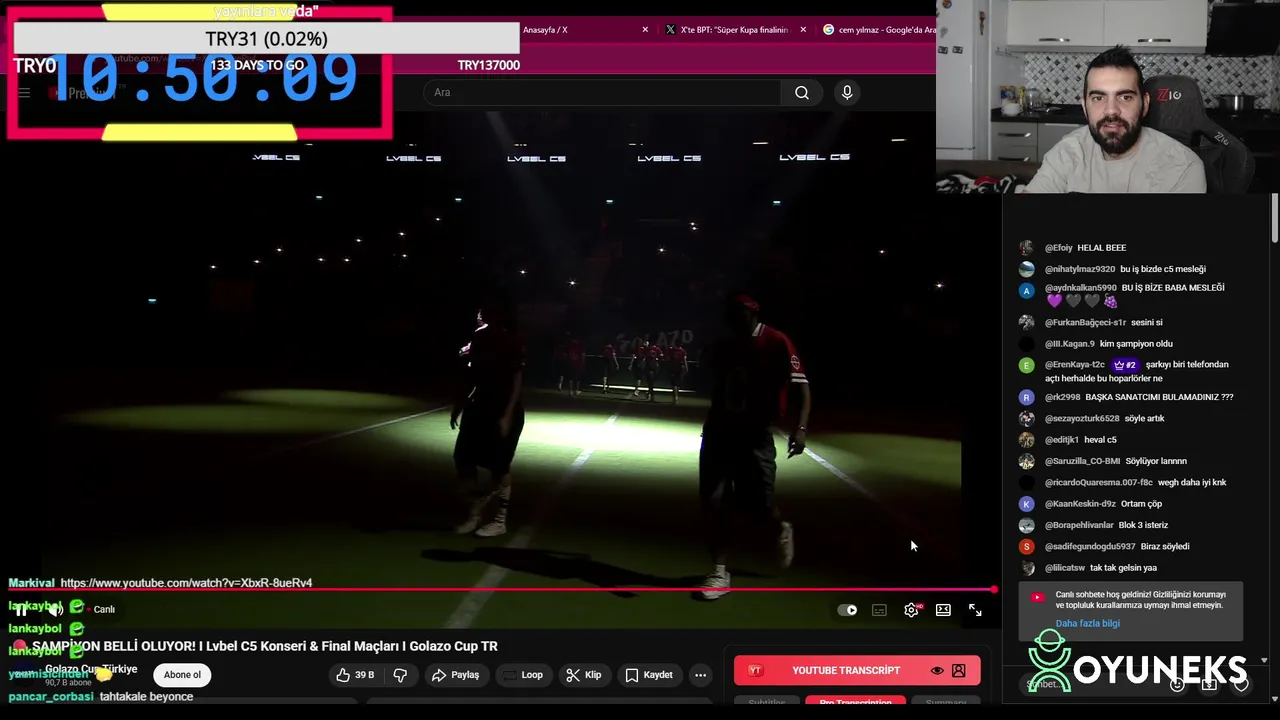This screenshot has height=720, width=1280.
Task: Click @rk2998 avatar in chat
Action: click(x=1026, y=398)
